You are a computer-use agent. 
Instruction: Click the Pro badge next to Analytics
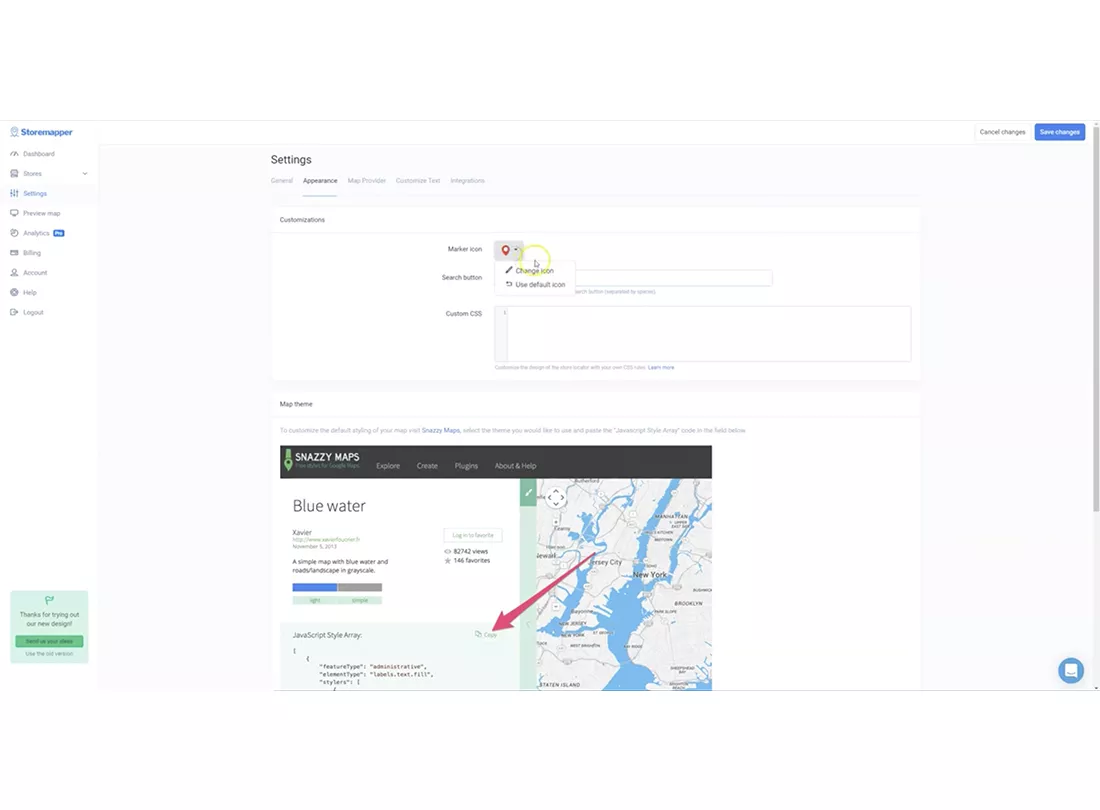[59, 234]
